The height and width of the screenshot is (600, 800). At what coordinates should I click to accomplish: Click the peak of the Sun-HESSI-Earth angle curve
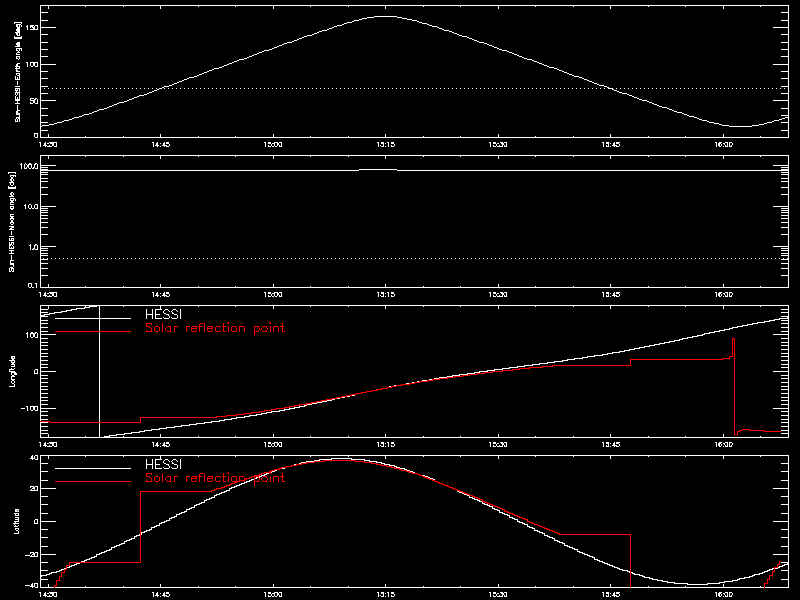pos(386,16)
